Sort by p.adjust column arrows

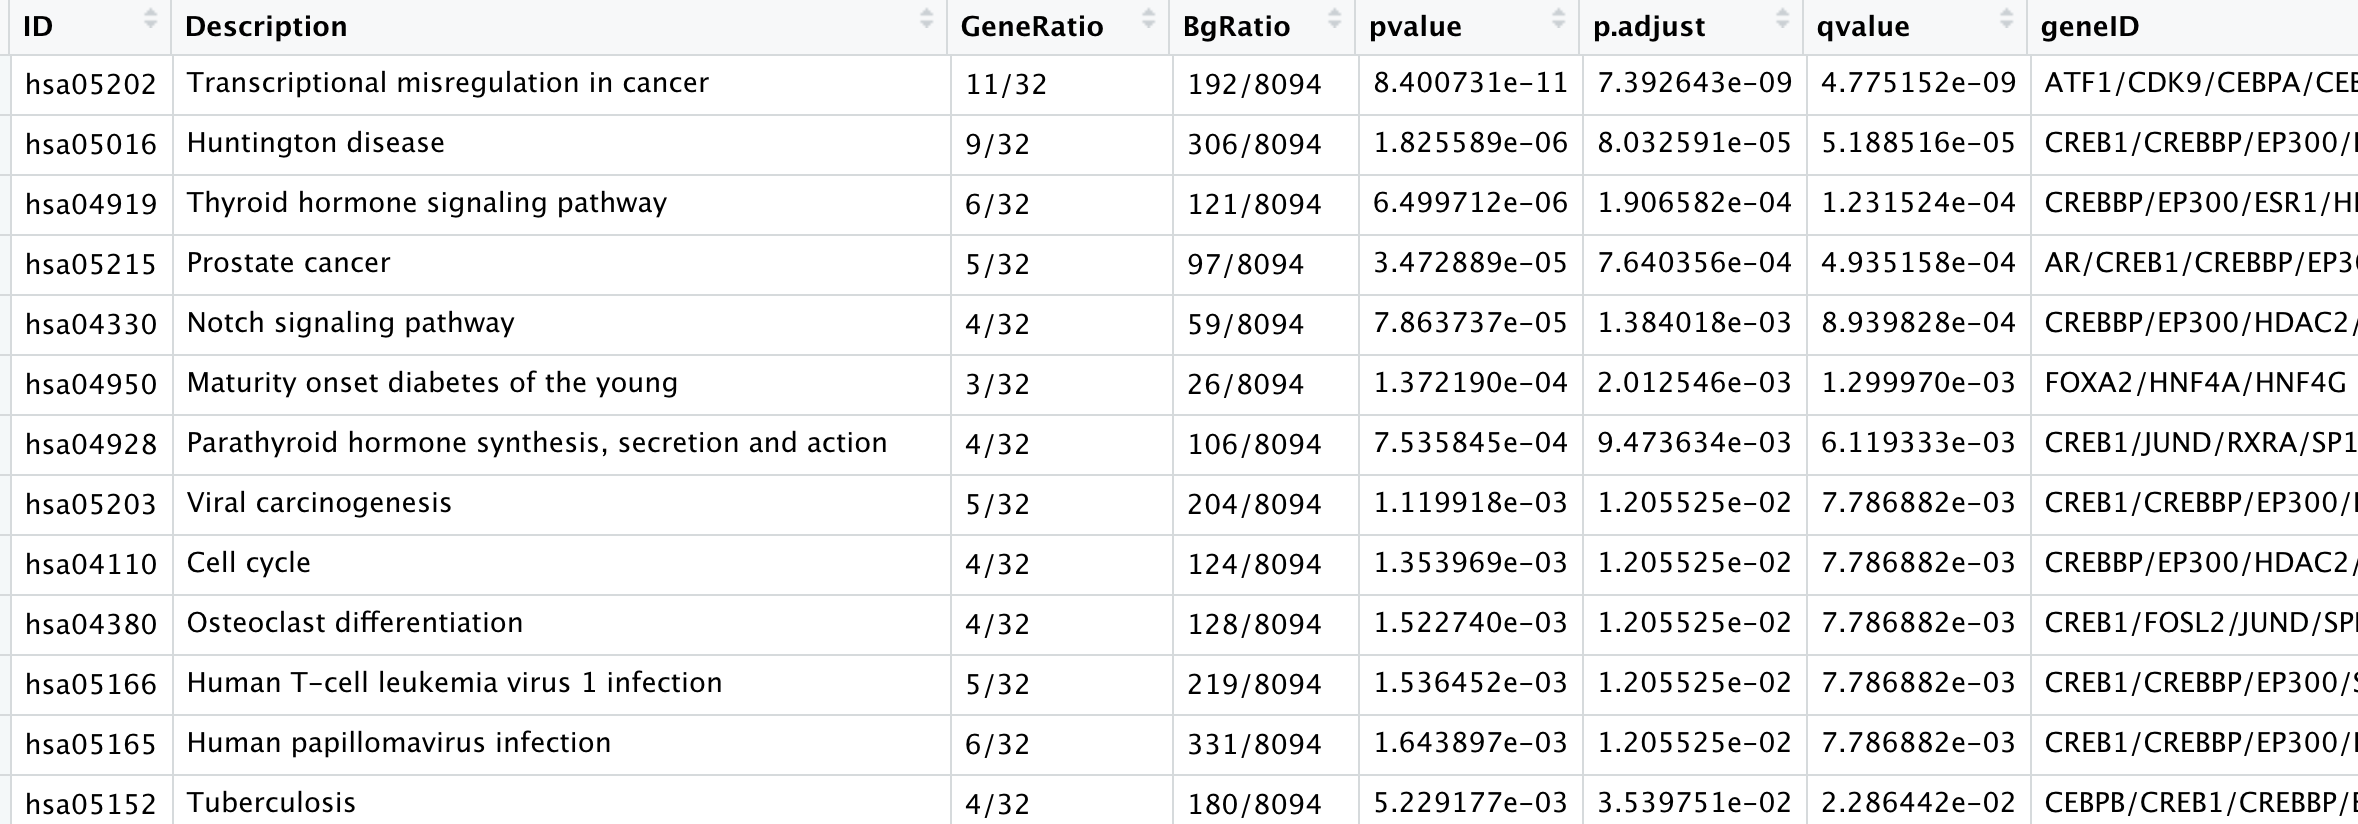pyautogui.click(x=1782, y=18)
